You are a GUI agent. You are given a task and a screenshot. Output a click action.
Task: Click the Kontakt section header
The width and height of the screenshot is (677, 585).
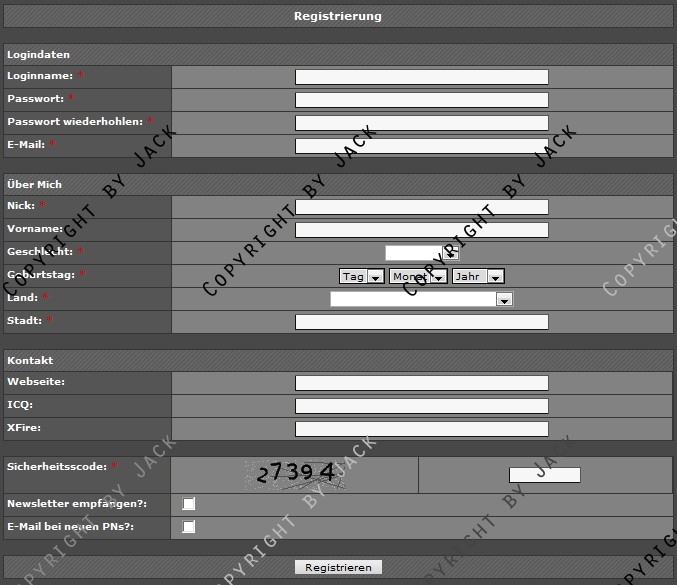pos(338,361)
